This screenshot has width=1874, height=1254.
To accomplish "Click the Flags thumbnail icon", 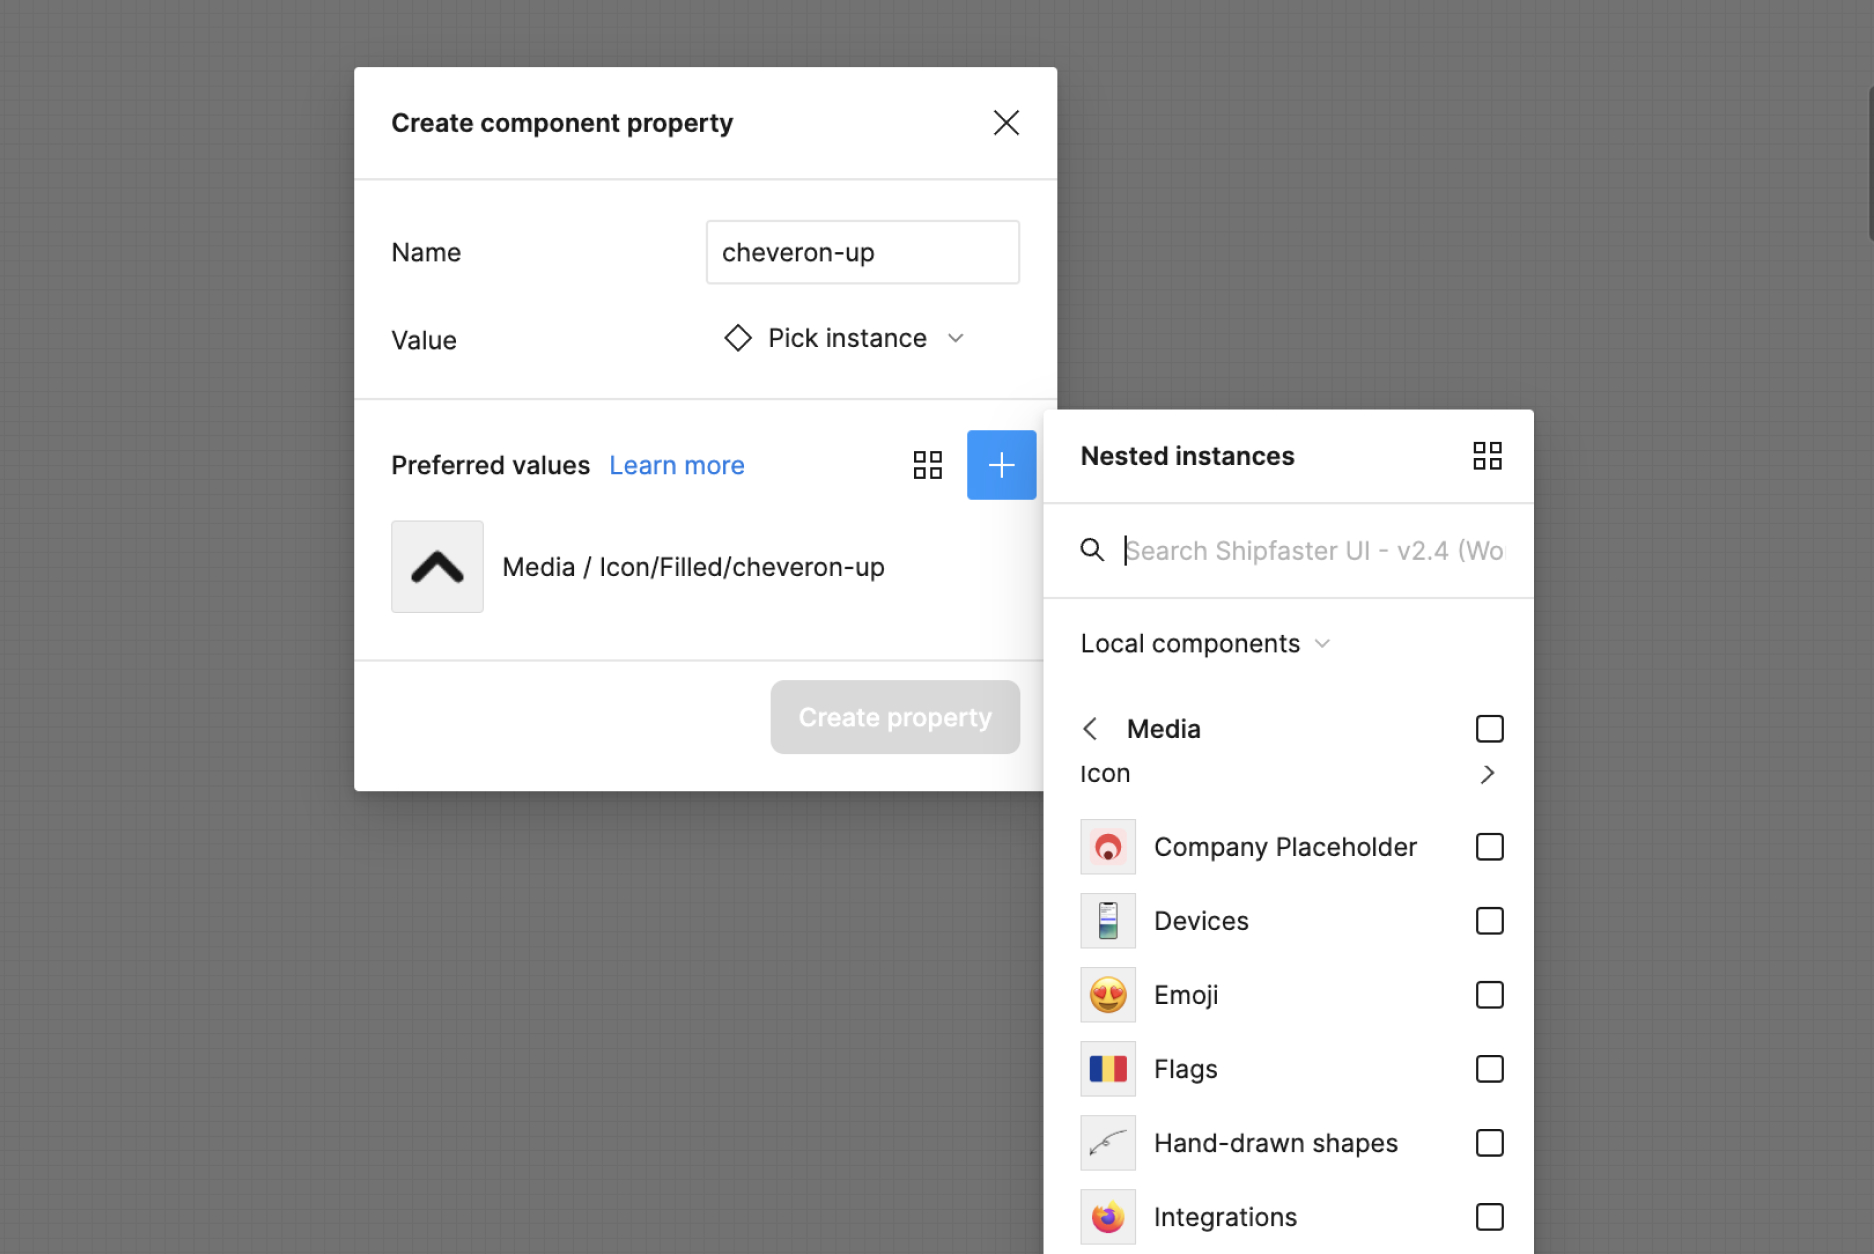I will tap(1108, 1069).
